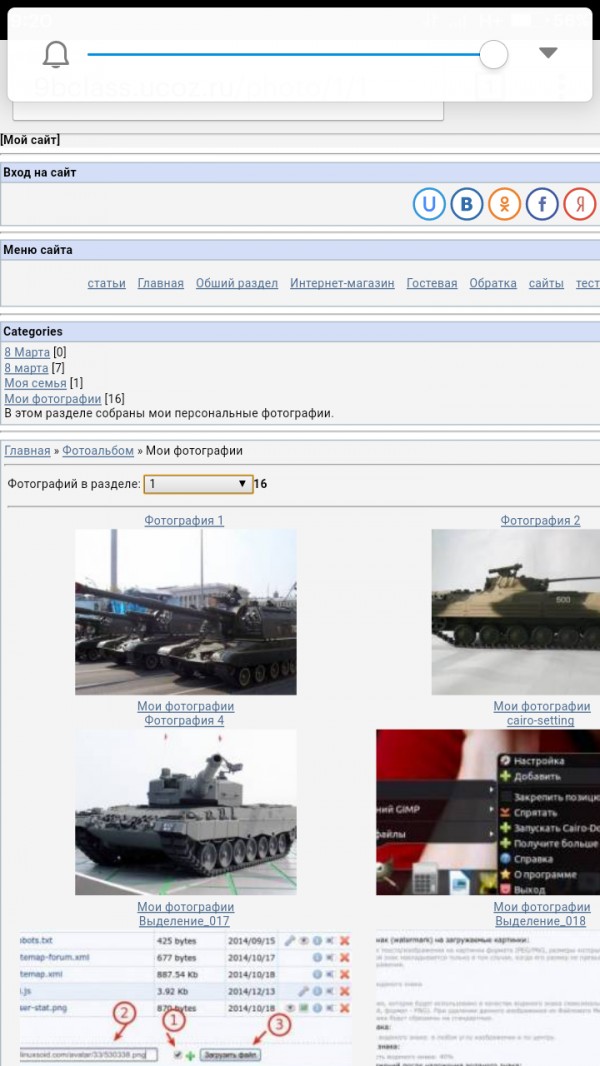Screen dimensions: 600x1066
Task: Open the 8 марта category with 7 photos
Action: [x=27, y=368]
